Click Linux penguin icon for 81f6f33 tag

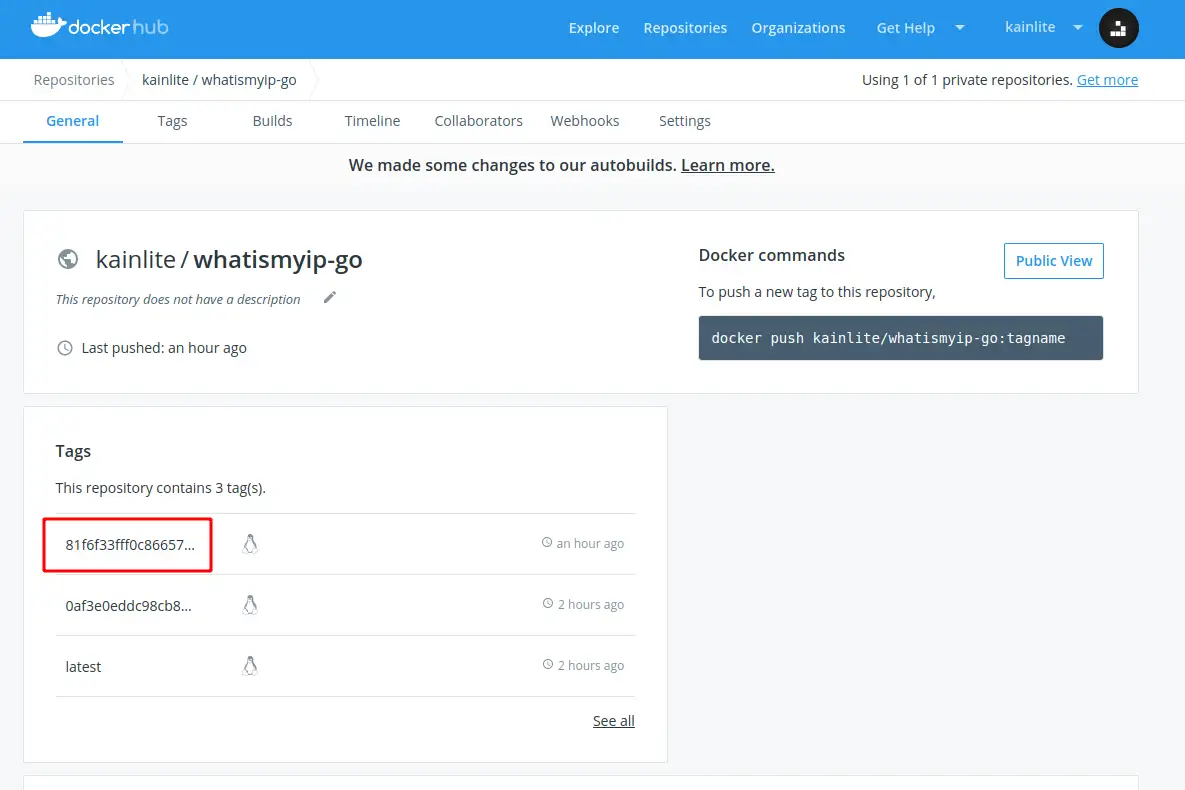250,544
